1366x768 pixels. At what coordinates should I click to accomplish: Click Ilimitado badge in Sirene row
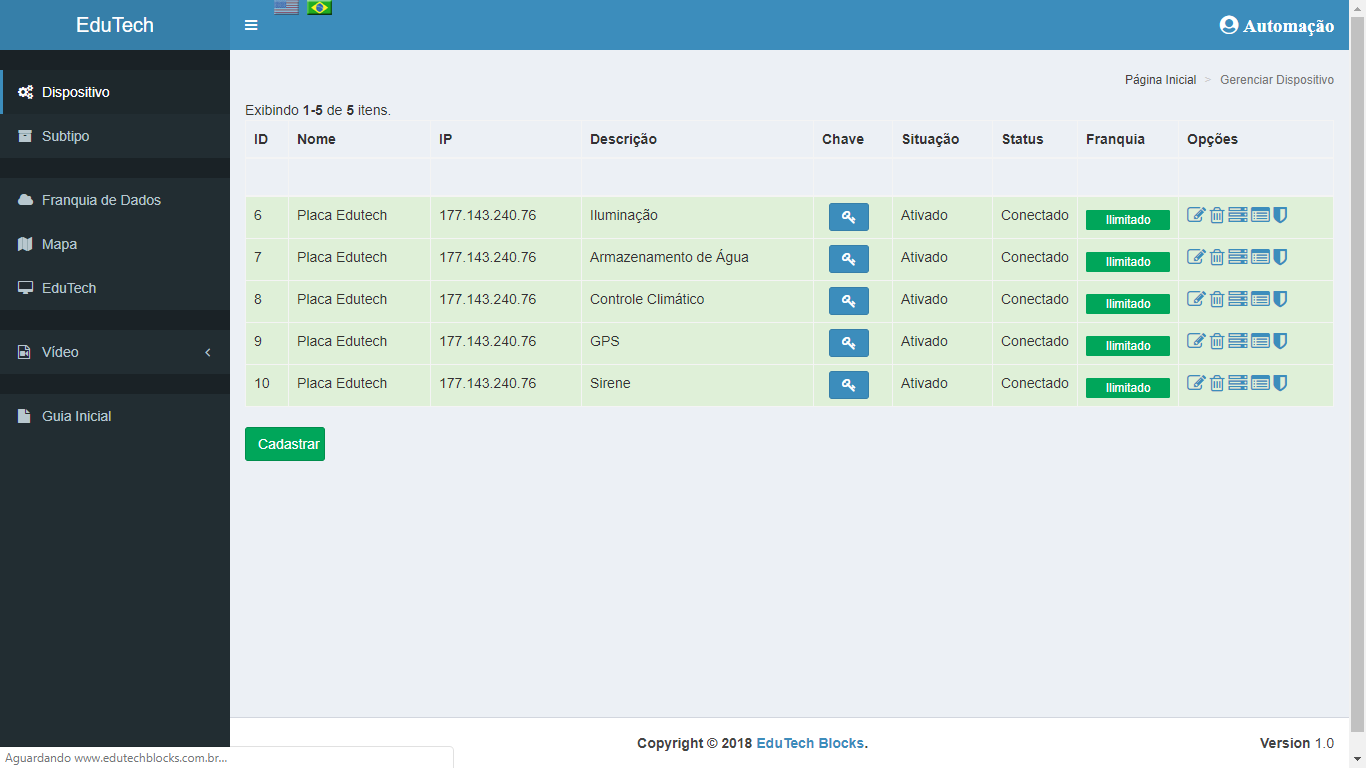[1128, 388]
